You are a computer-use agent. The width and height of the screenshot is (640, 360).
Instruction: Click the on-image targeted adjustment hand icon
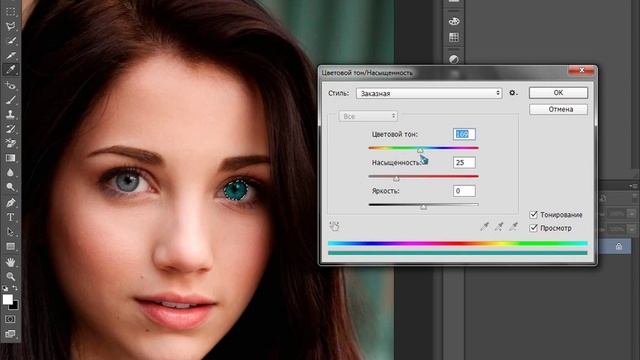pyautogui.click(x=334, y=226)
